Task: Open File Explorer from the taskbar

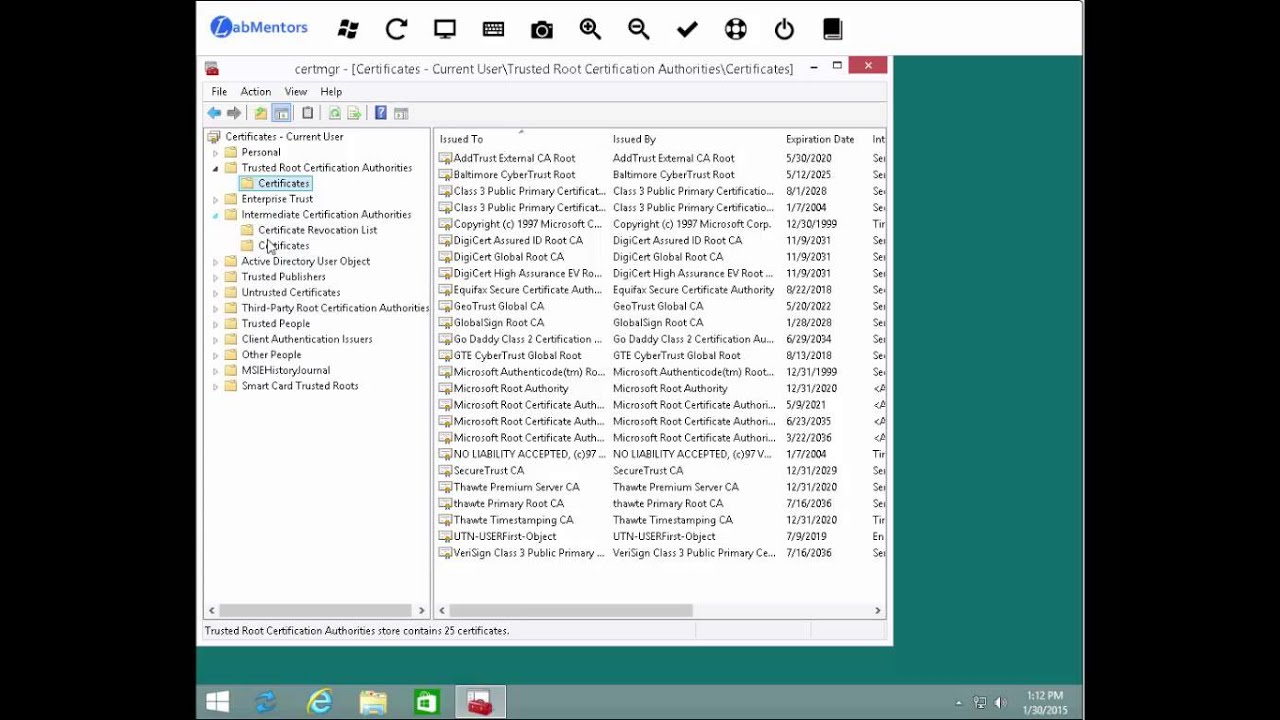Action: tap(373, 702)
